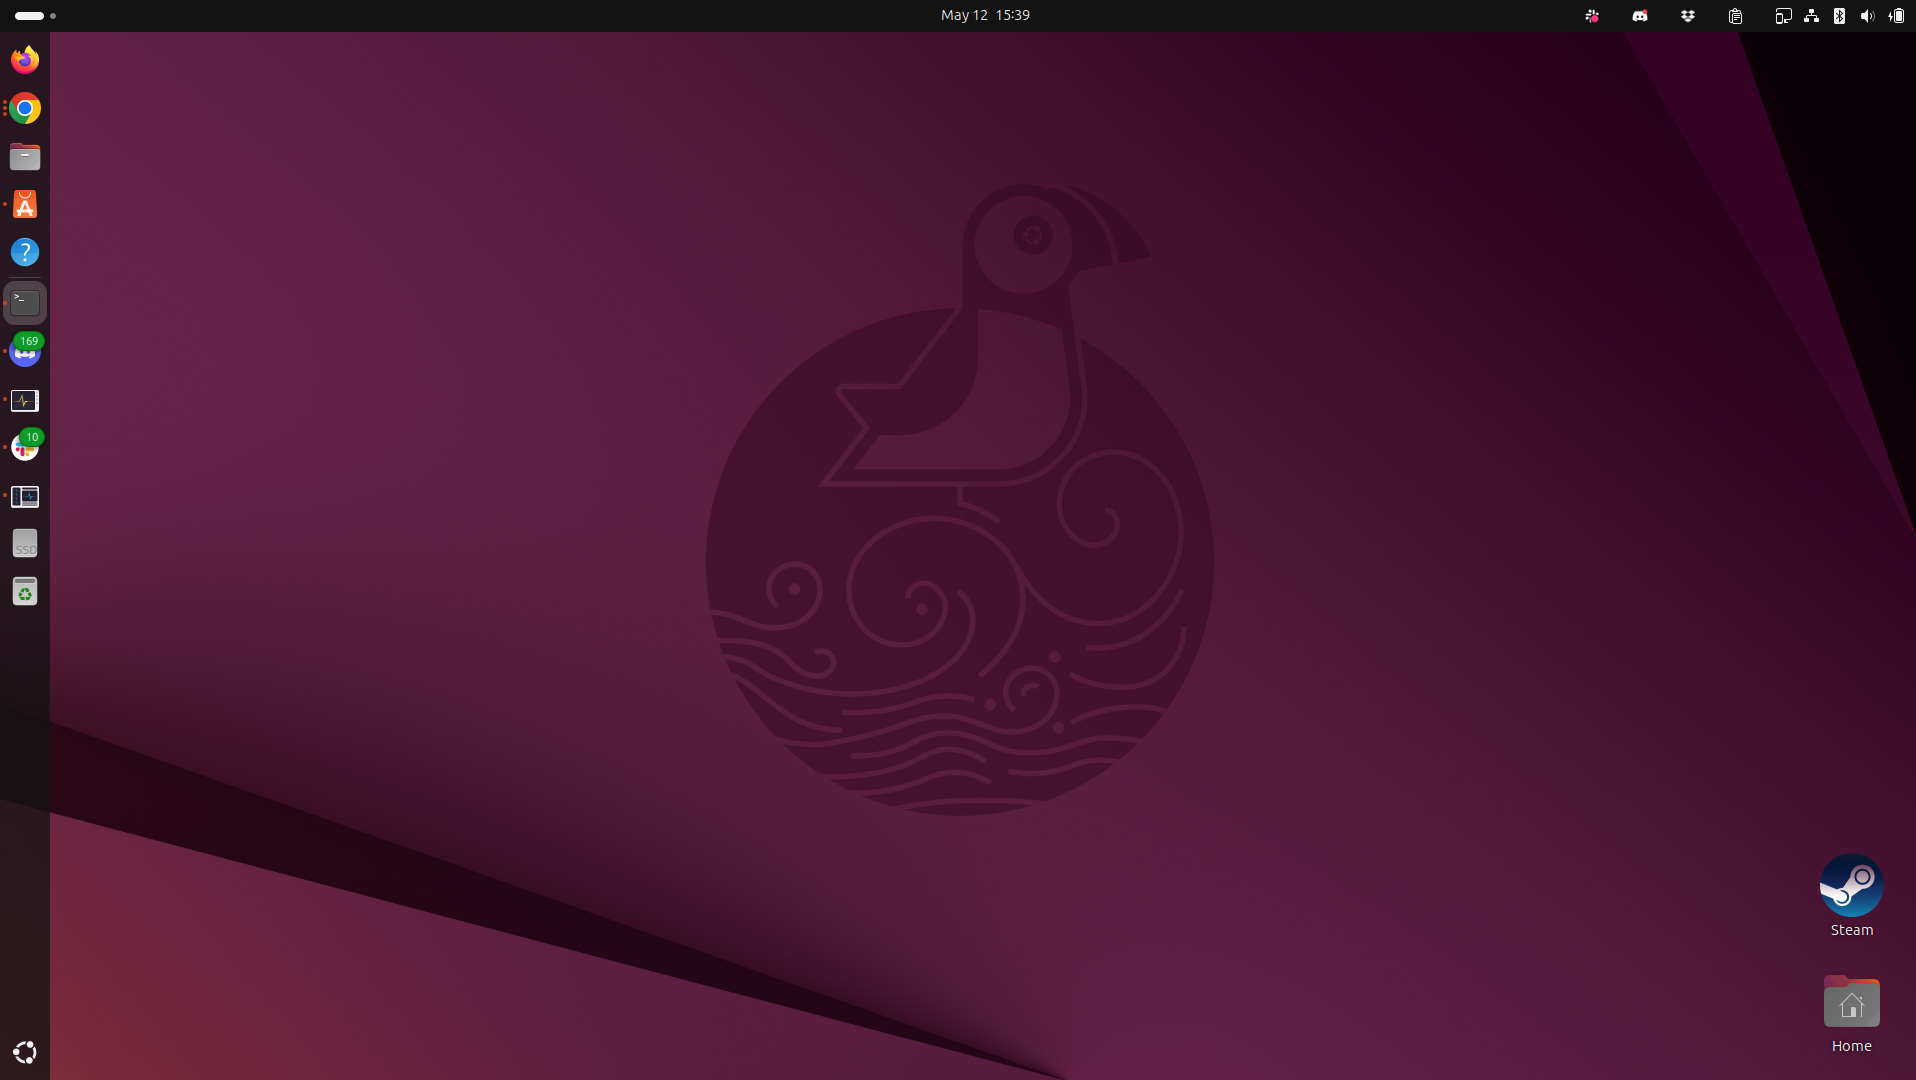The image size is (1916, 1080).
Task: Open the clipboard manager tray icon
Action: tap(1736, 16)
